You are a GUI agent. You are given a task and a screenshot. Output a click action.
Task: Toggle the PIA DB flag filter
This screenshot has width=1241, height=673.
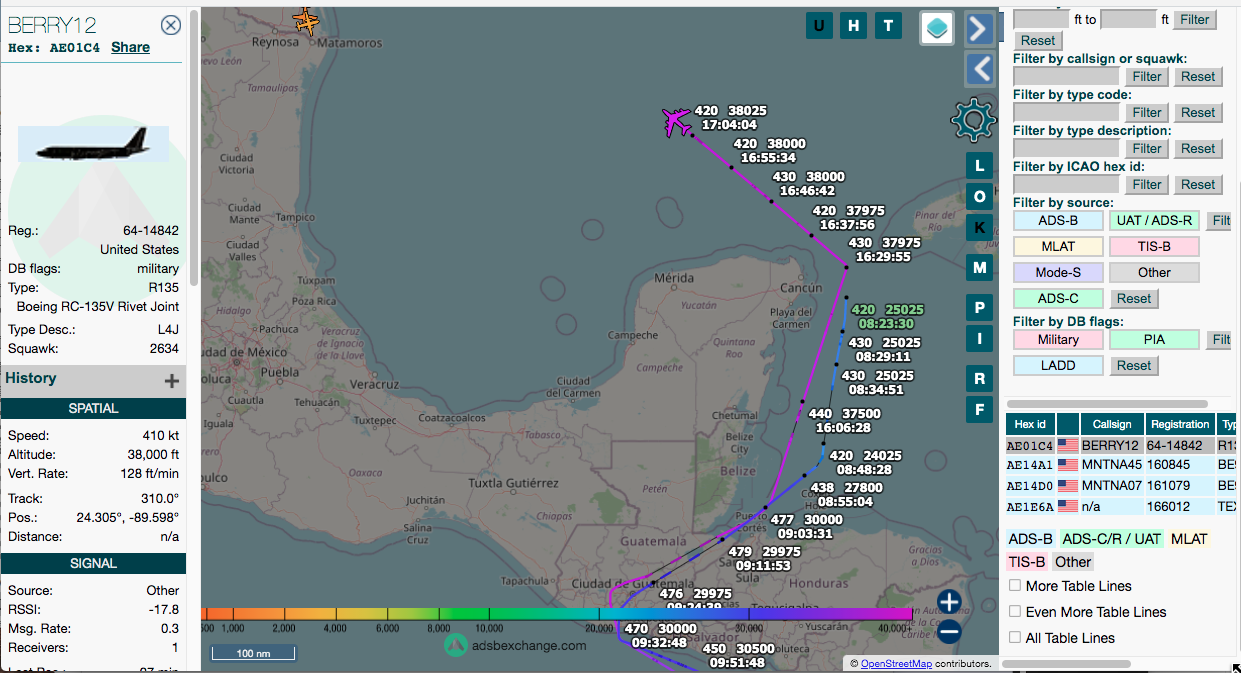(1154, 339)
